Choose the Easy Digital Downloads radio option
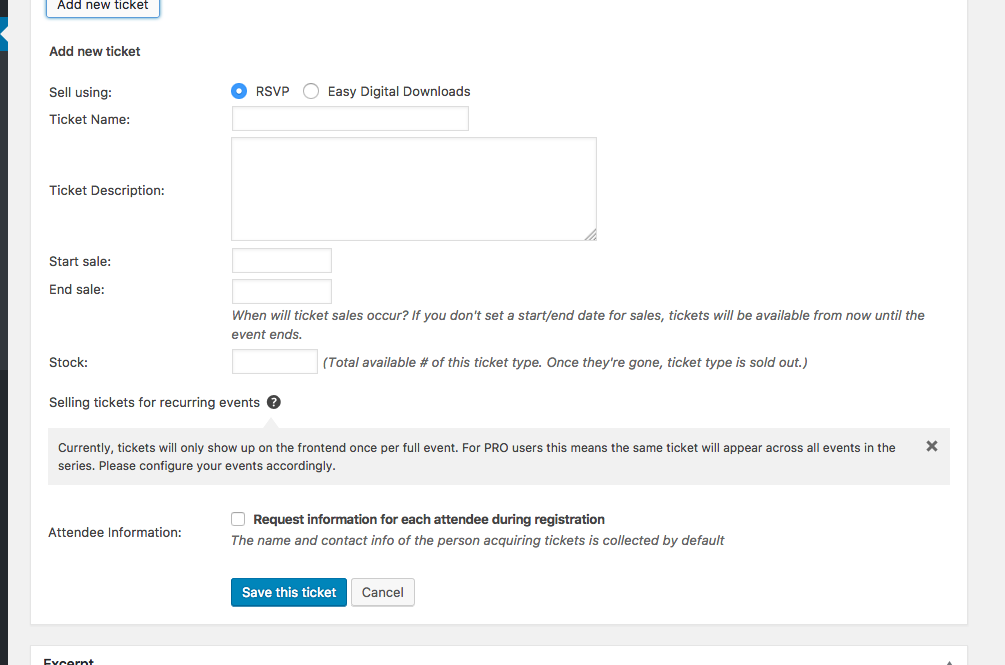This screenshot has width=1005, height=665. 311,91
